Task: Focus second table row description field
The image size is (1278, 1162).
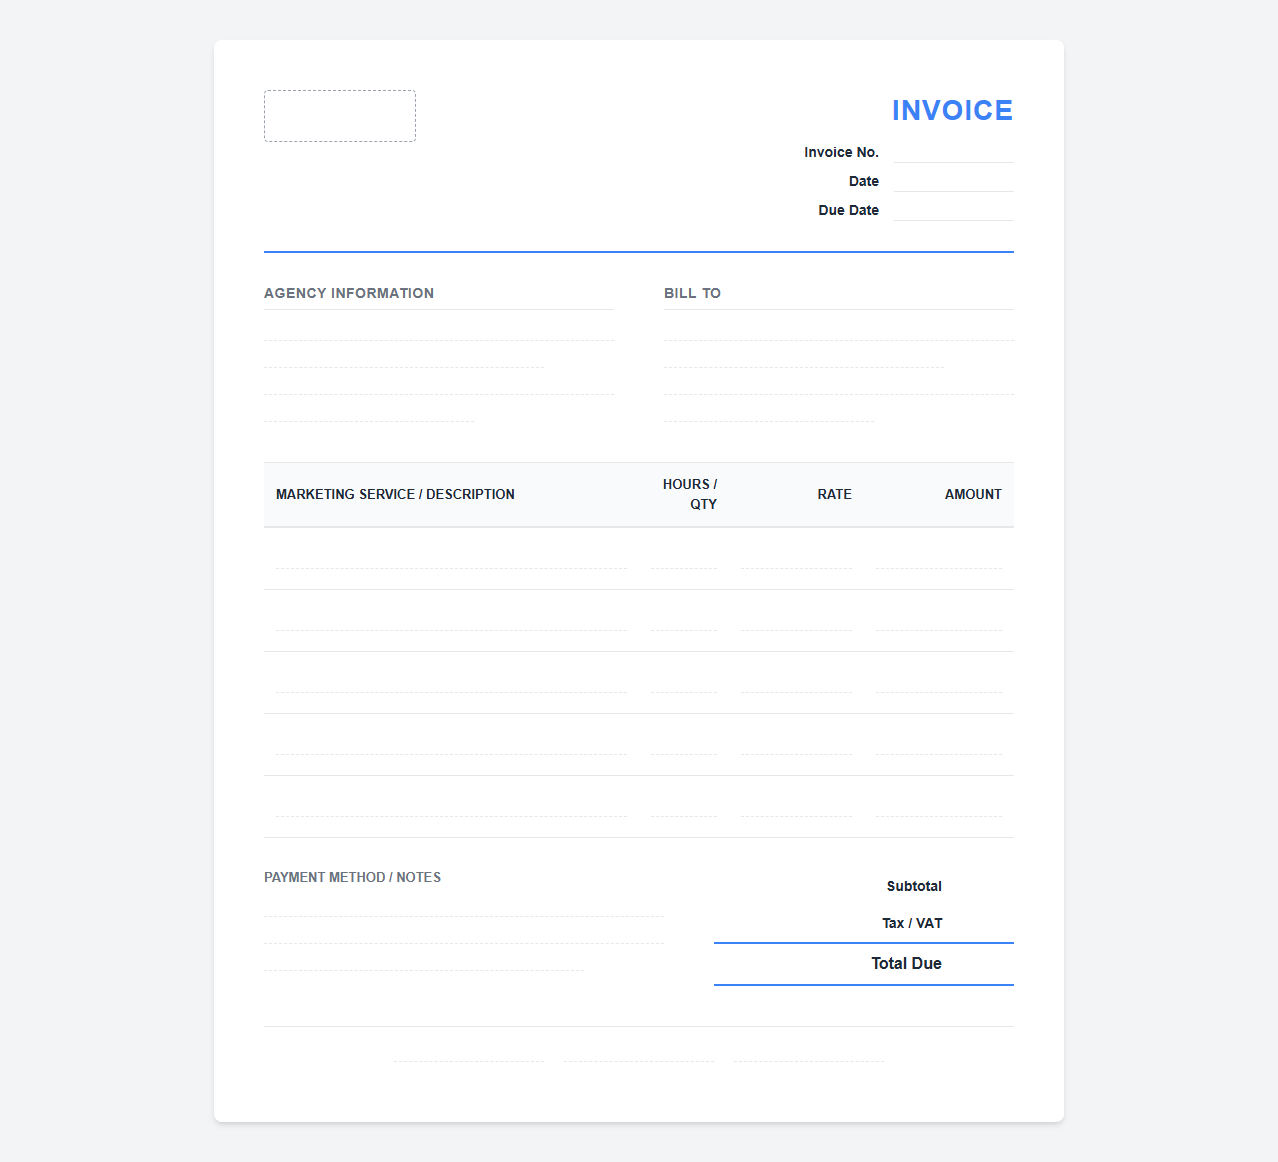Action: (x=451, y=620)
